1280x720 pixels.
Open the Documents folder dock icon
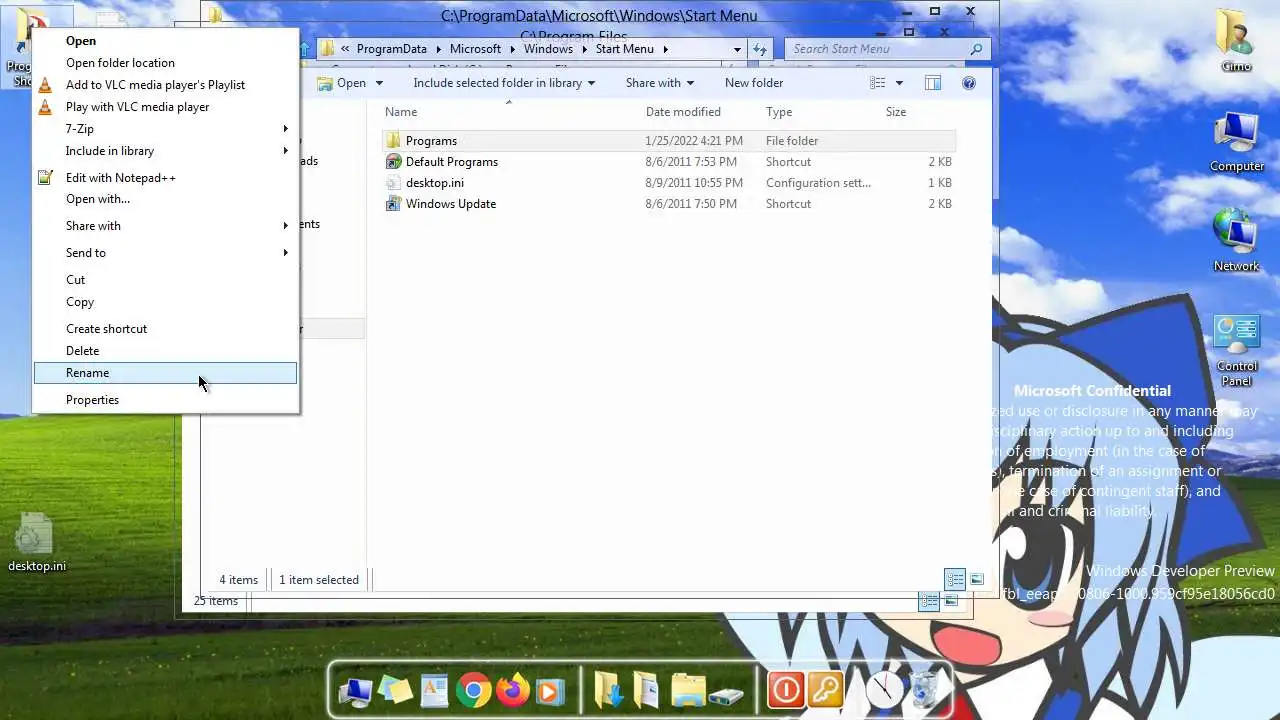coord(646,690)
